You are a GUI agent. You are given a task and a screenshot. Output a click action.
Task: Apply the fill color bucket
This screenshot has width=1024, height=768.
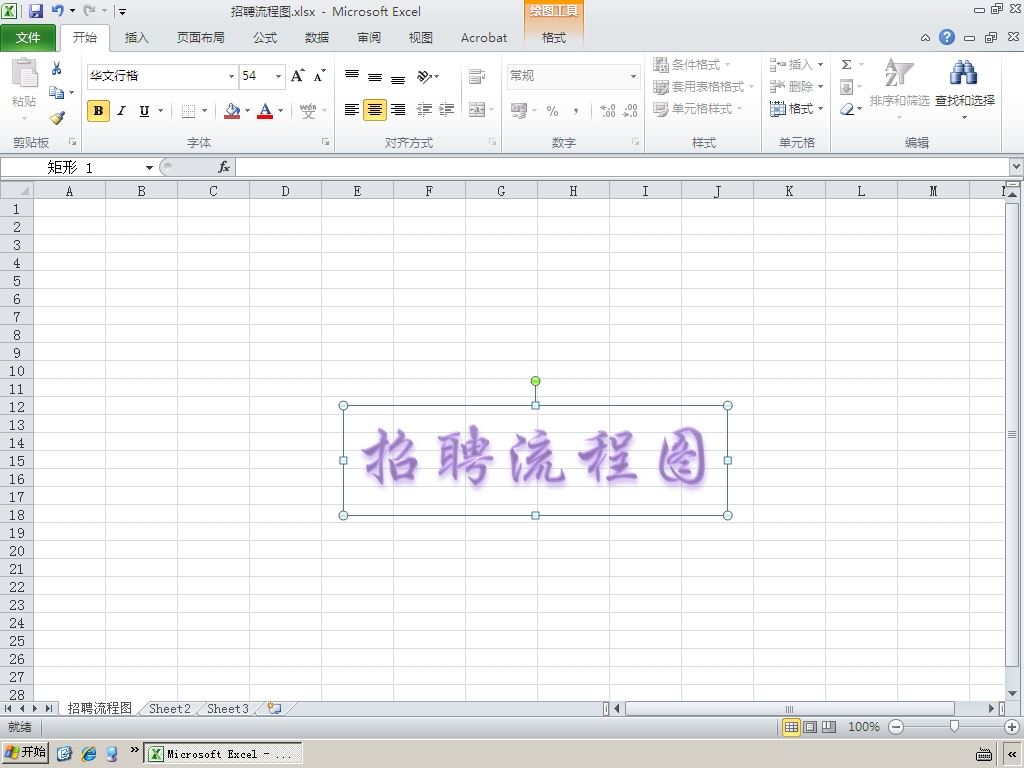click(232, 110)
